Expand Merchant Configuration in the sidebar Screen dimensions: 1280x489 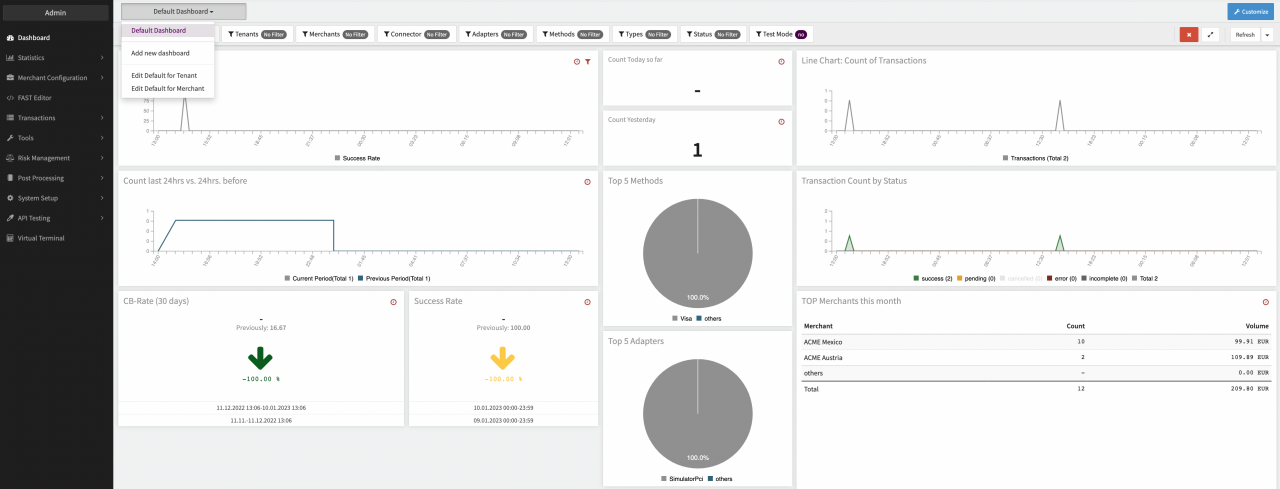click(x=56, y=78)
